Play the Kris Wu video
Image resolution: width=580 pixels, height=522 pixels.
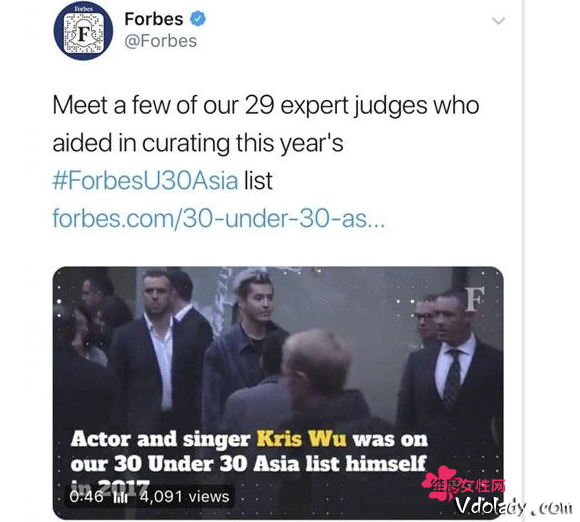click(x=278, y=392)
